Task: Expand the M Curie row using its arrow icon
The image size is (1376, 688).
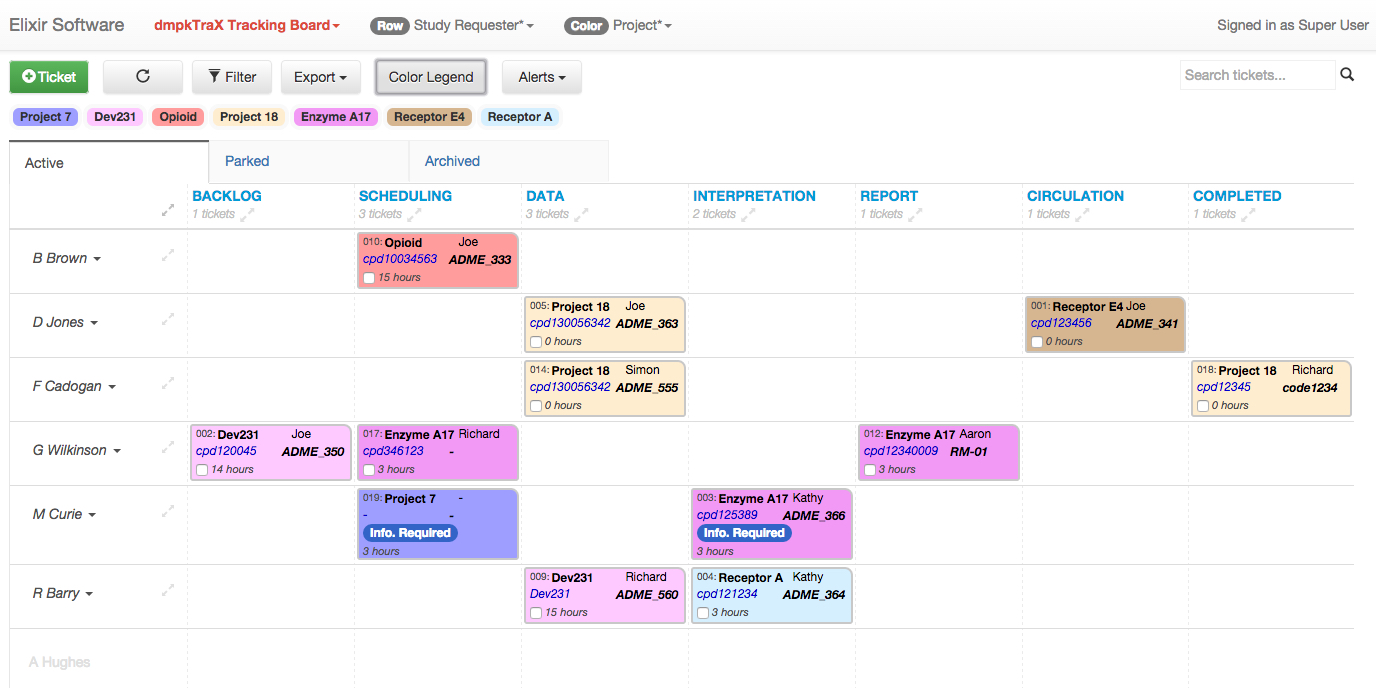Action: pyautogui.click(x=168, y=512)
